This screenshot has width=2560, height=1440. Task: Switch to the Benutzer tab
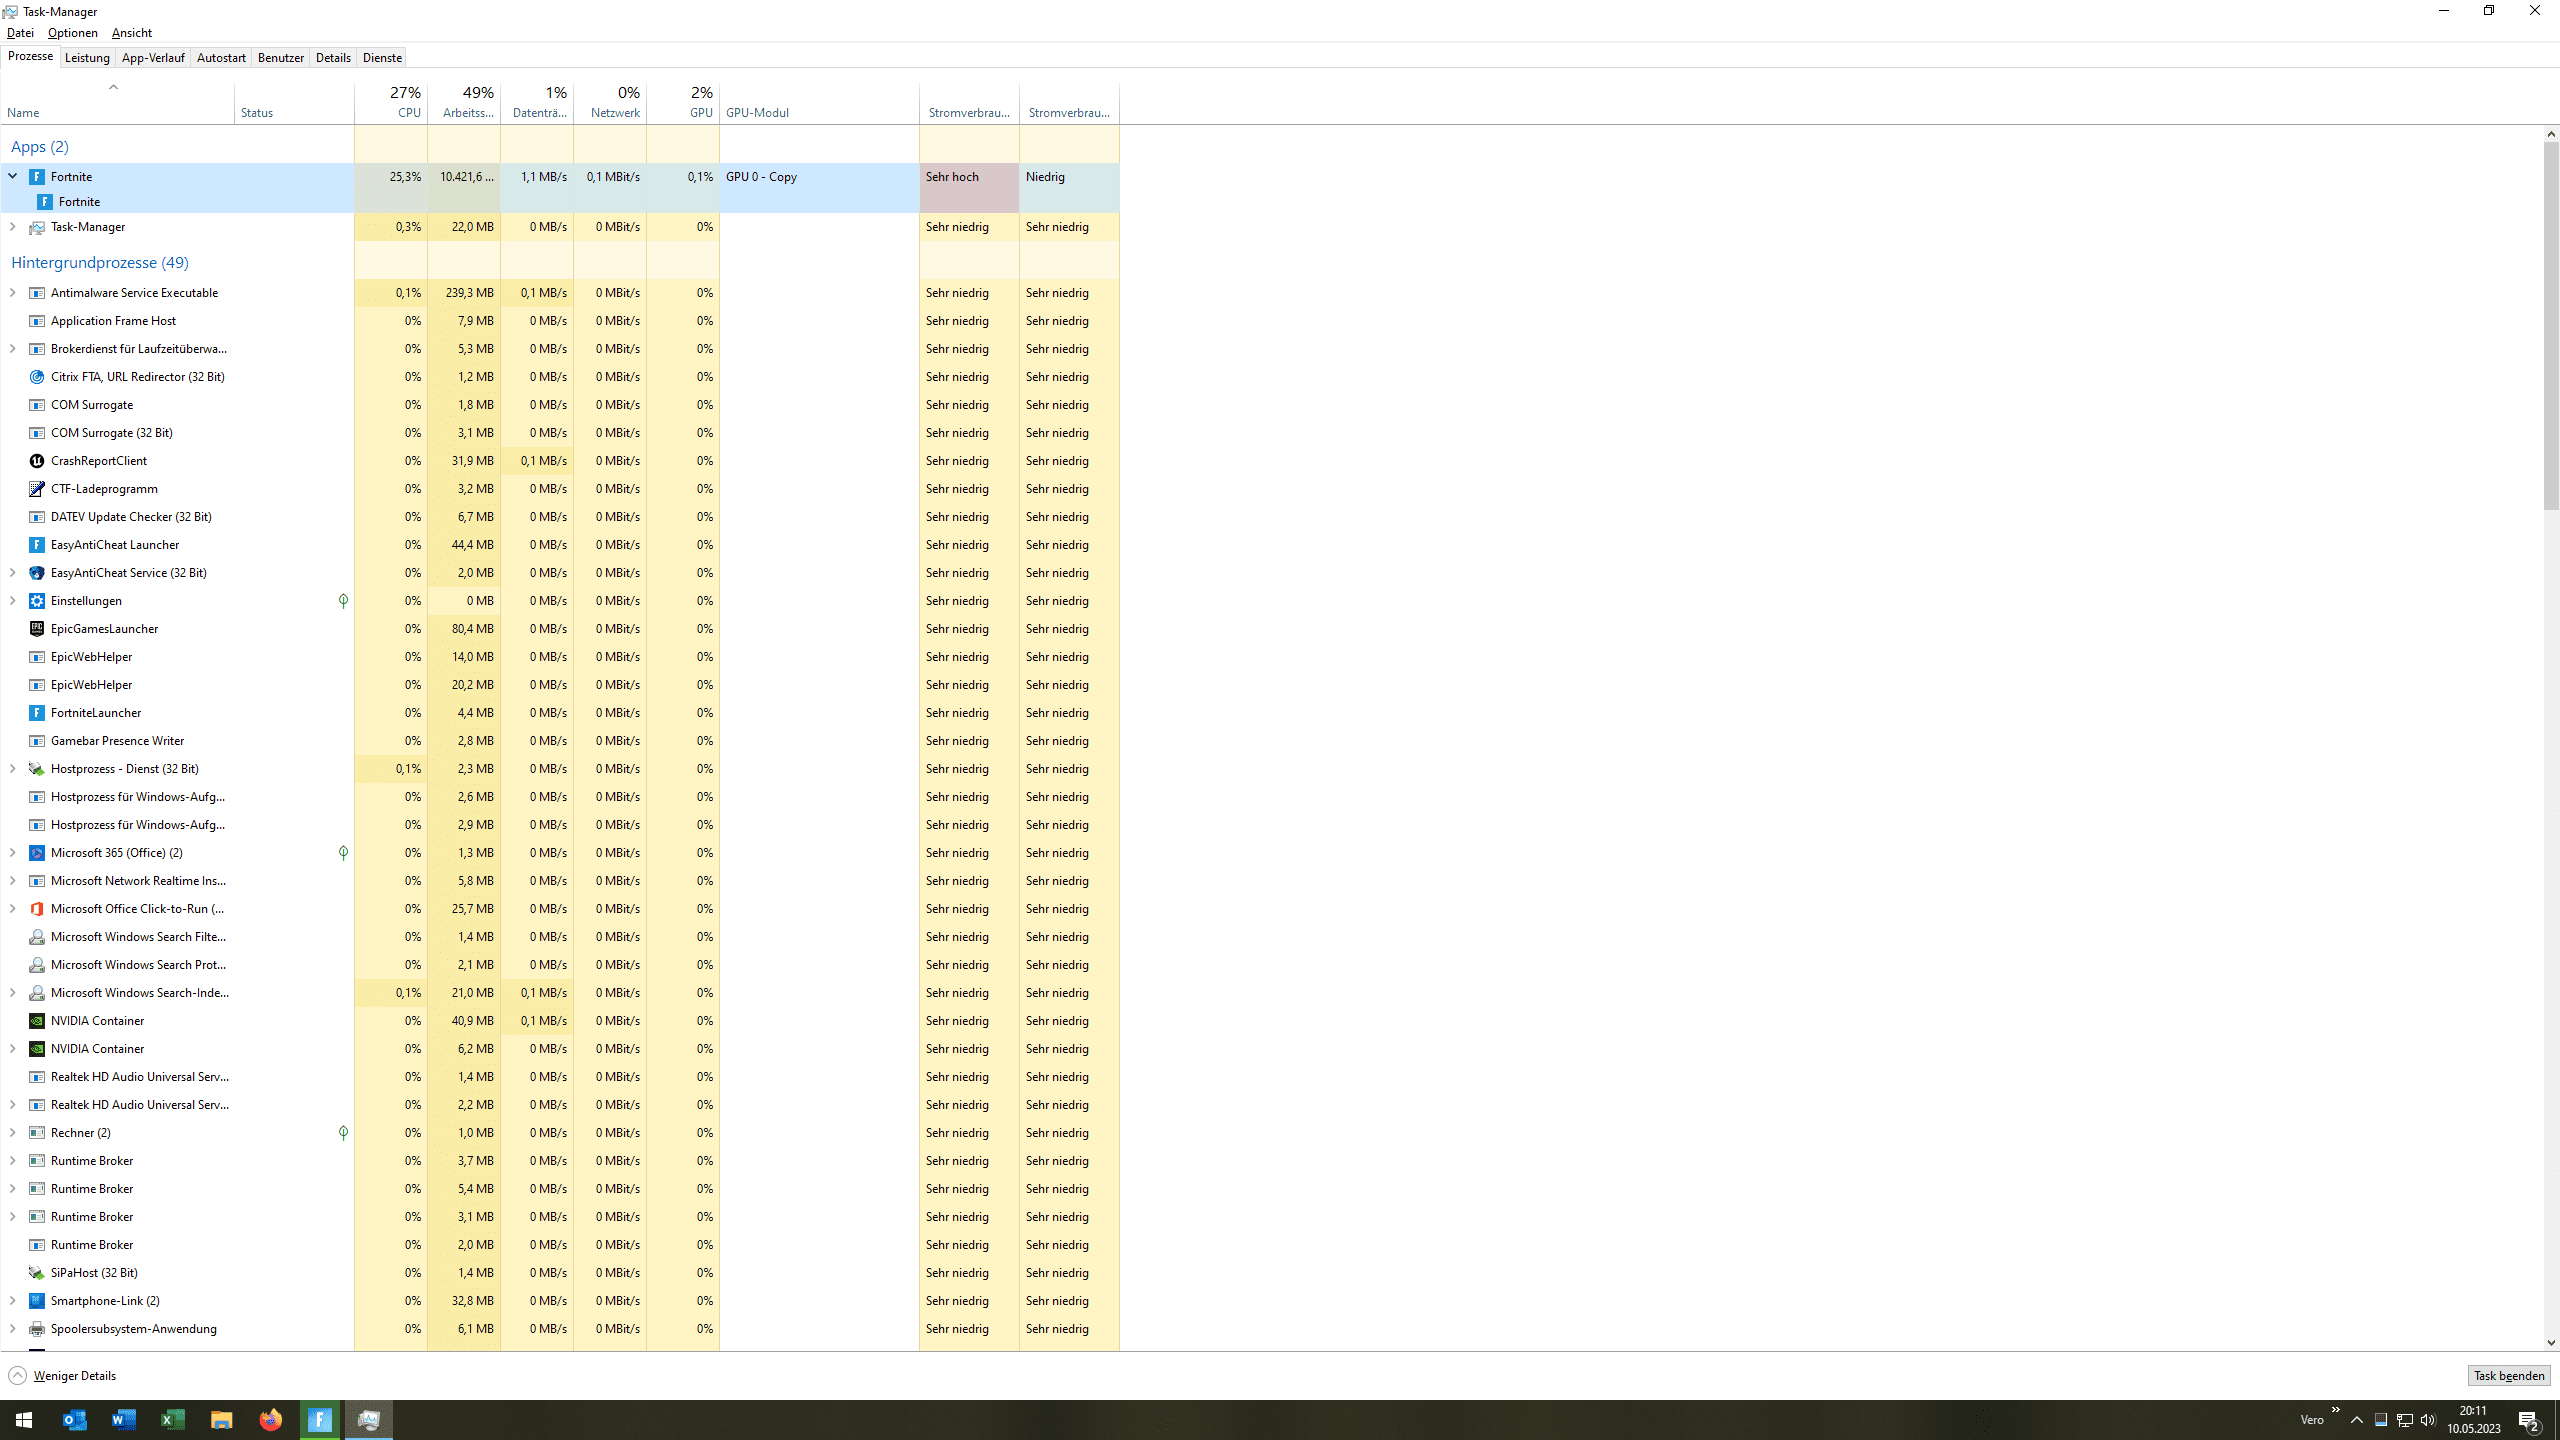(281, 58)
